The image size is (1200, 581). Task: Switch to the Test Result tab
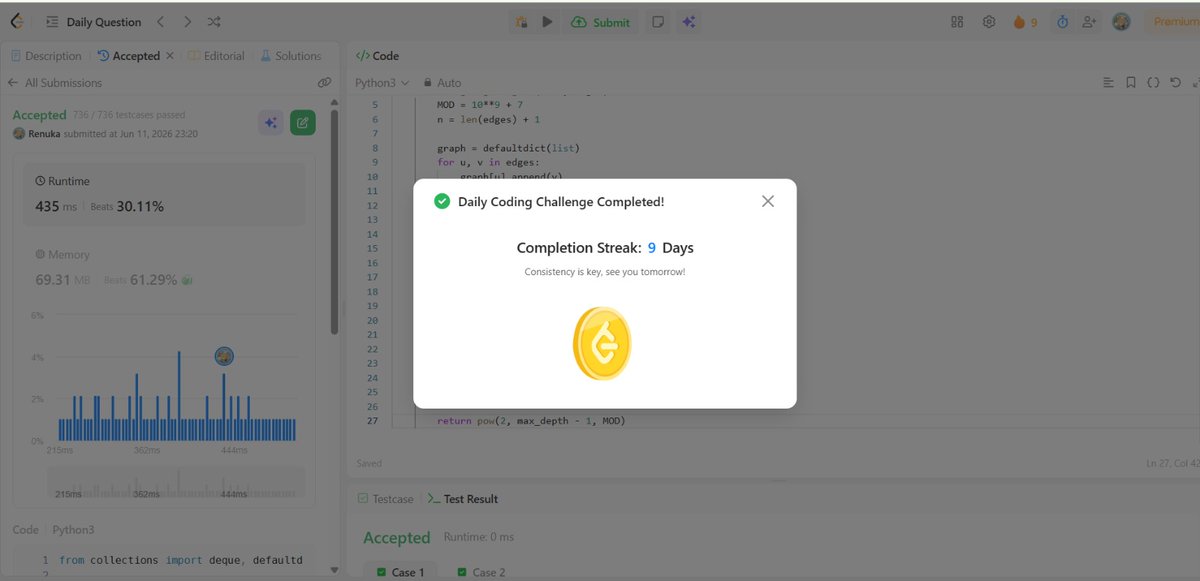[x=463, y=498]
